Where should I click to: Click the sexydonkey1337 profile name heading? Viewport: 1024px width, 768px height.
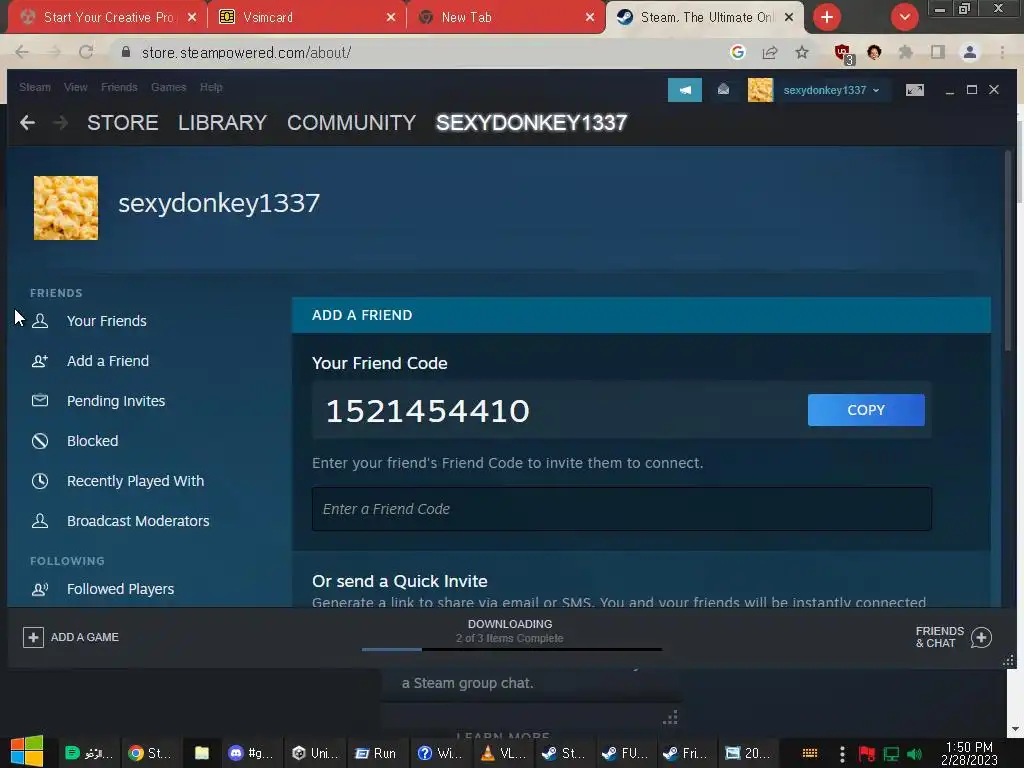pos(219,203)
